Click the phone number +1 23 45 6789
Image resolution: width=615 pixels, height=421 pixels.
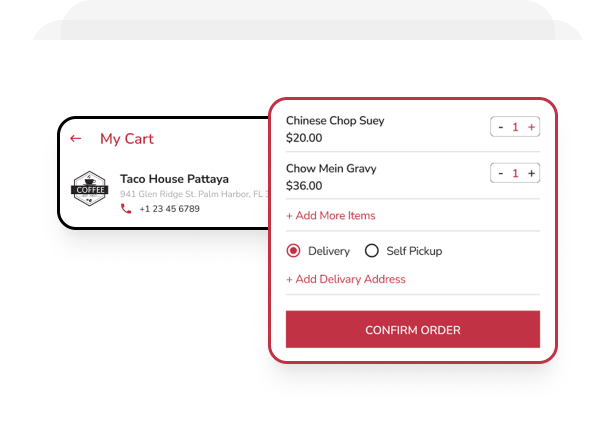click(x=169, y=209)
